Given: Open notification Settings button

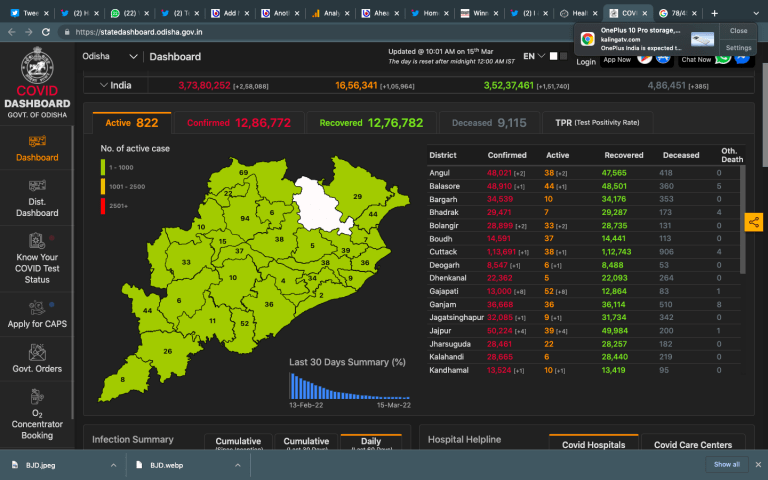Looking at the screenshot, I should coord(738,48).
